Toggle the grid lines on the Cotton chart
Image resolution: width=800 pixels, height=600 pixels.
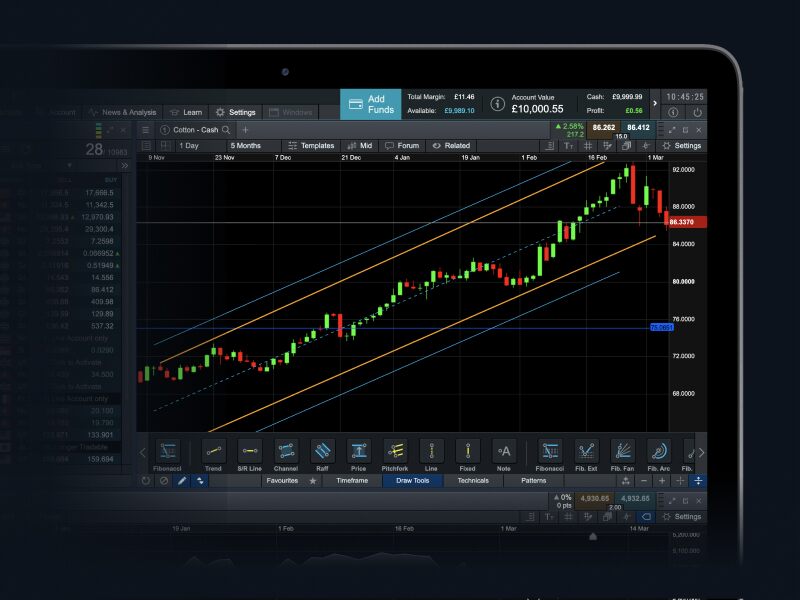point(588,146)
